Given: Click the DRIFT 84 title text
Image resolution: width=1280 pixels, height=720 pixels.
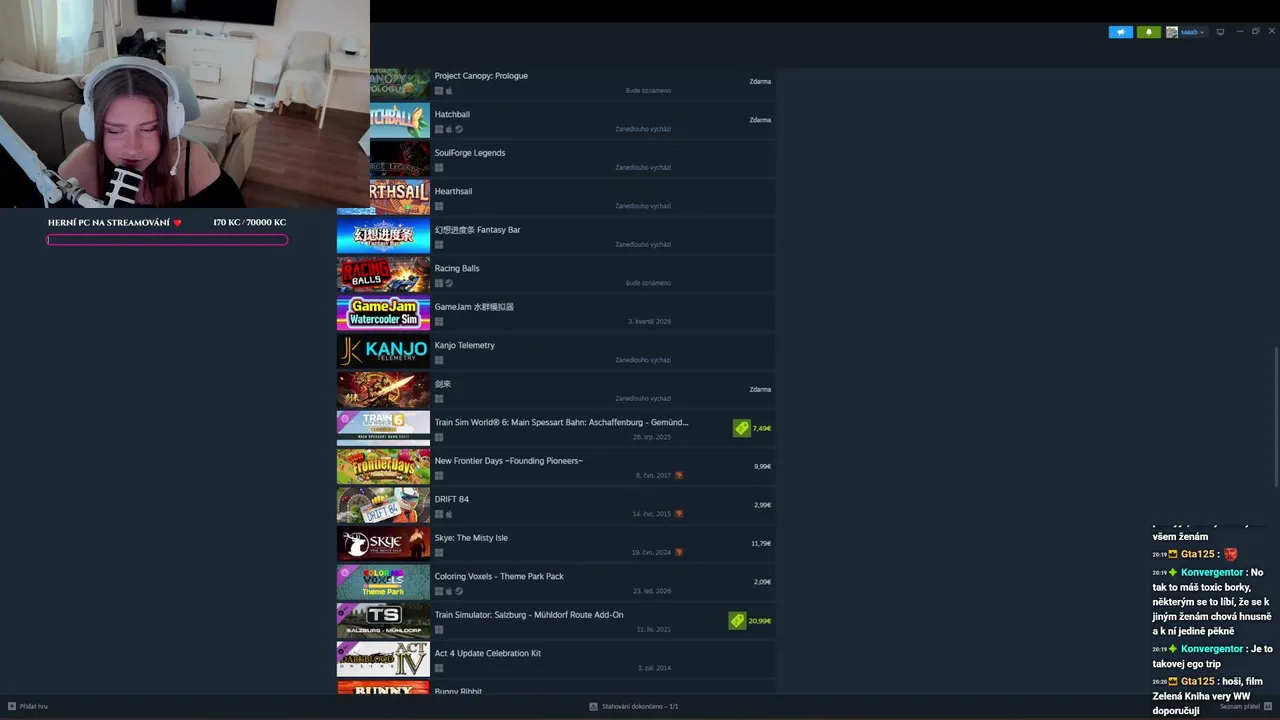Looking at the screenshot, I should 451,499.
